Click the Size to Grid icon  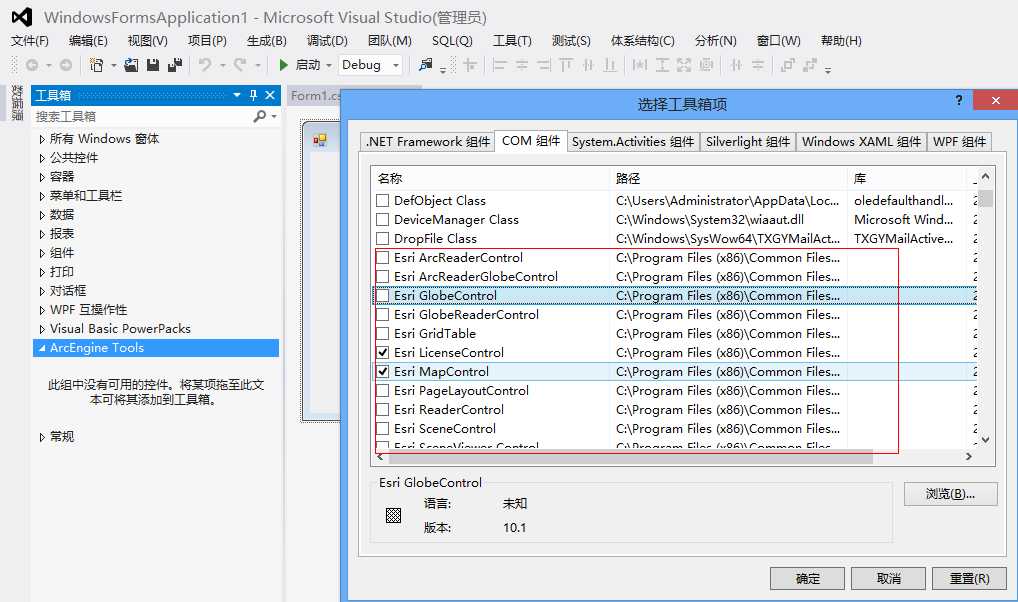pos(706,65)
